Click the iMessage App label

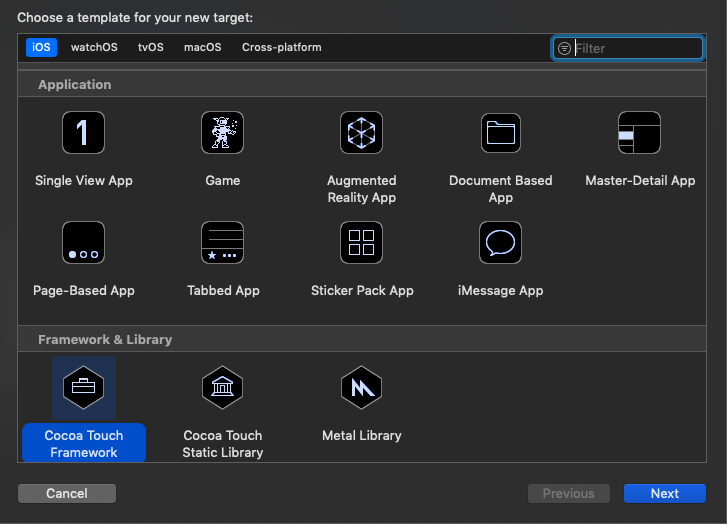500,291
